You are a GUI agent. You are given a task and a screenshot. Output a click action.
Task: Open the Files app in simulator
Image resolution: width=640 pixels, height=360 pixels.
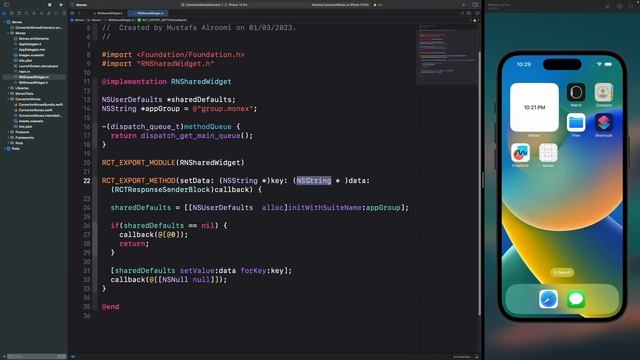pyautogui.click(x=576, y=122)
